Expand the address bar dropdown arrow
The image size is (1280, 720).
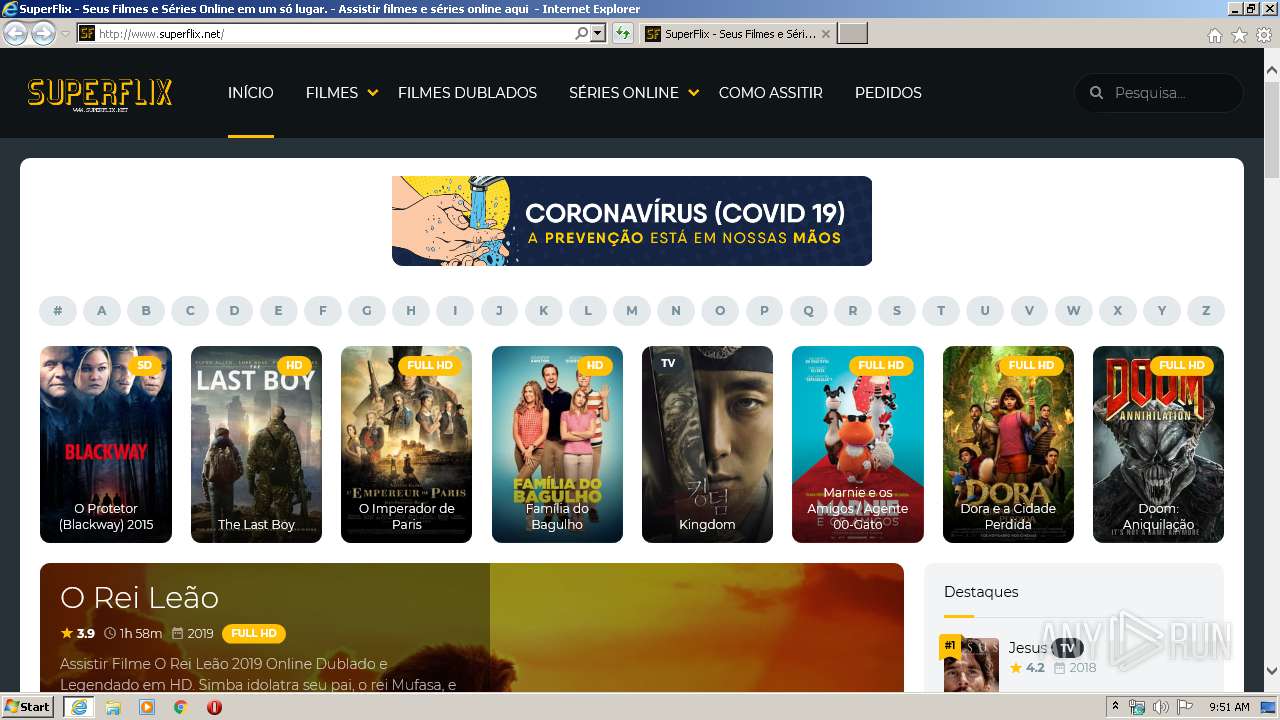[598, 34]
